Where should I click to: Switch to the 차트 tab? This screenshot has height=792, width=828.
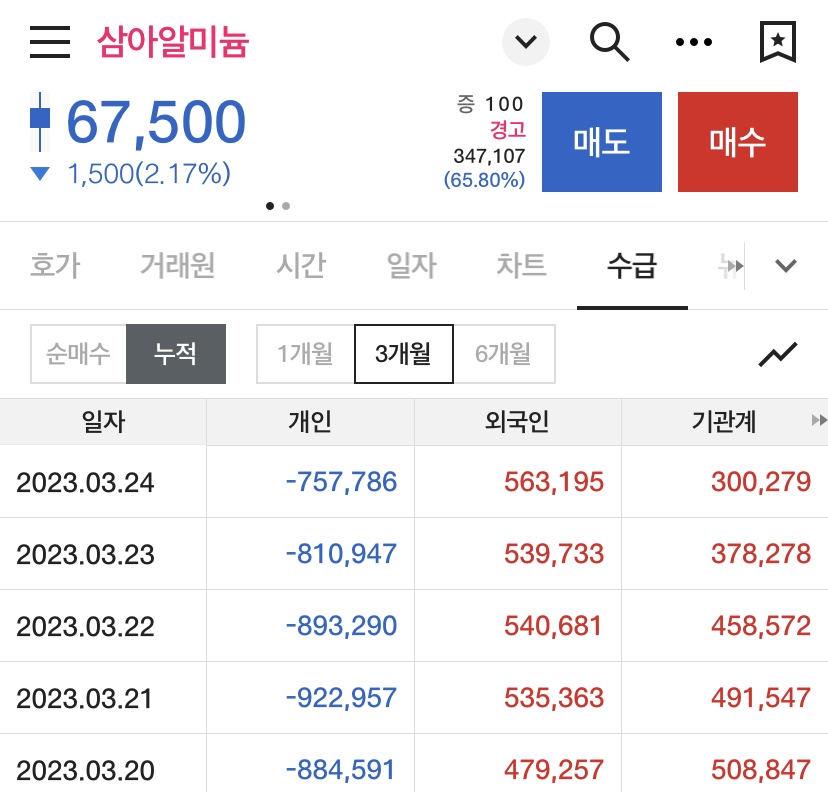tap(521, 266)
